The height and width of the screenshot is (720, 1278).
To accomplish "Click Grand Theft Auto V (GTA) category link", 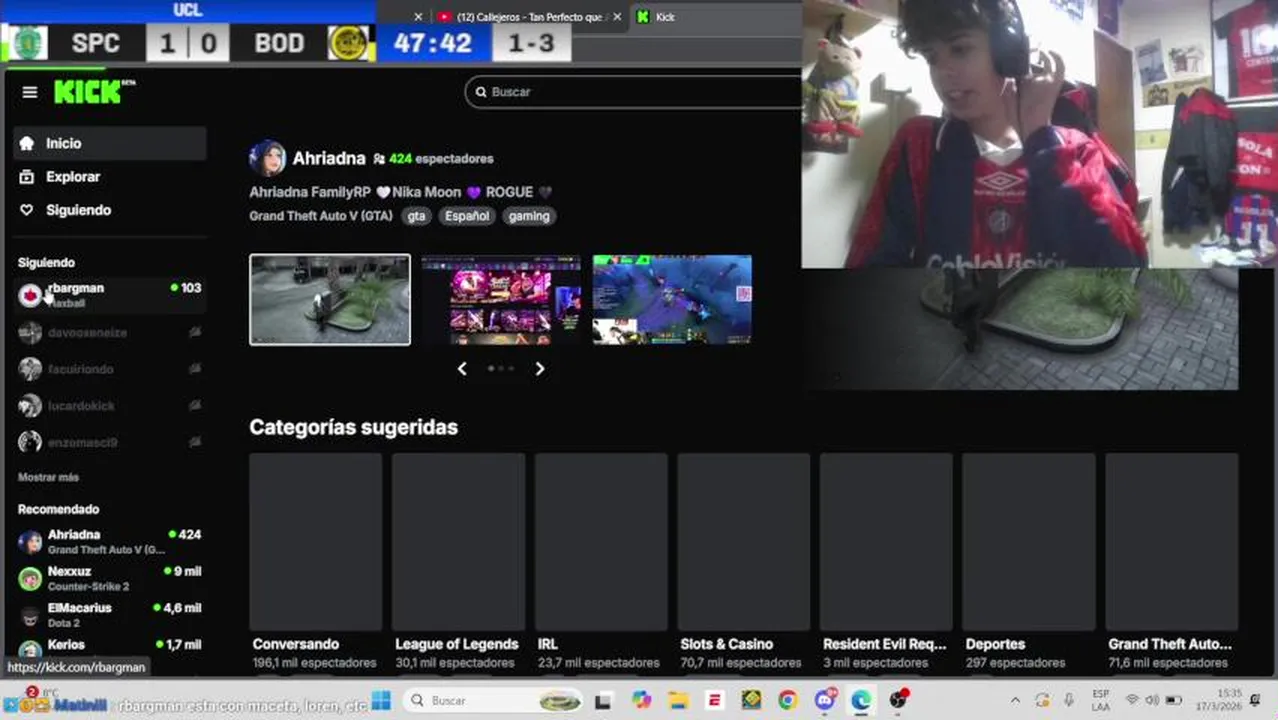I will click(321, 216).
